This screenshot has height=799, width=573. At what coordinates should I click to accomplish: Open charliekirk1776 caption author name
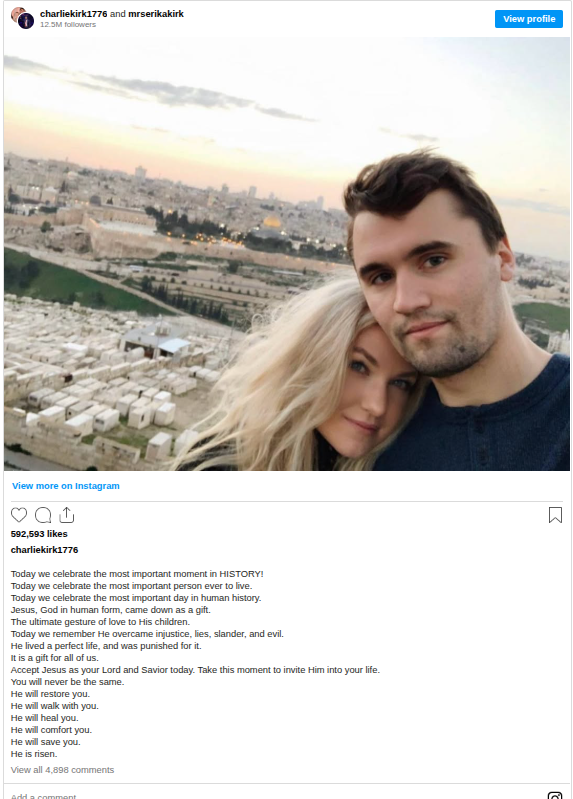[x=44, y=550]
